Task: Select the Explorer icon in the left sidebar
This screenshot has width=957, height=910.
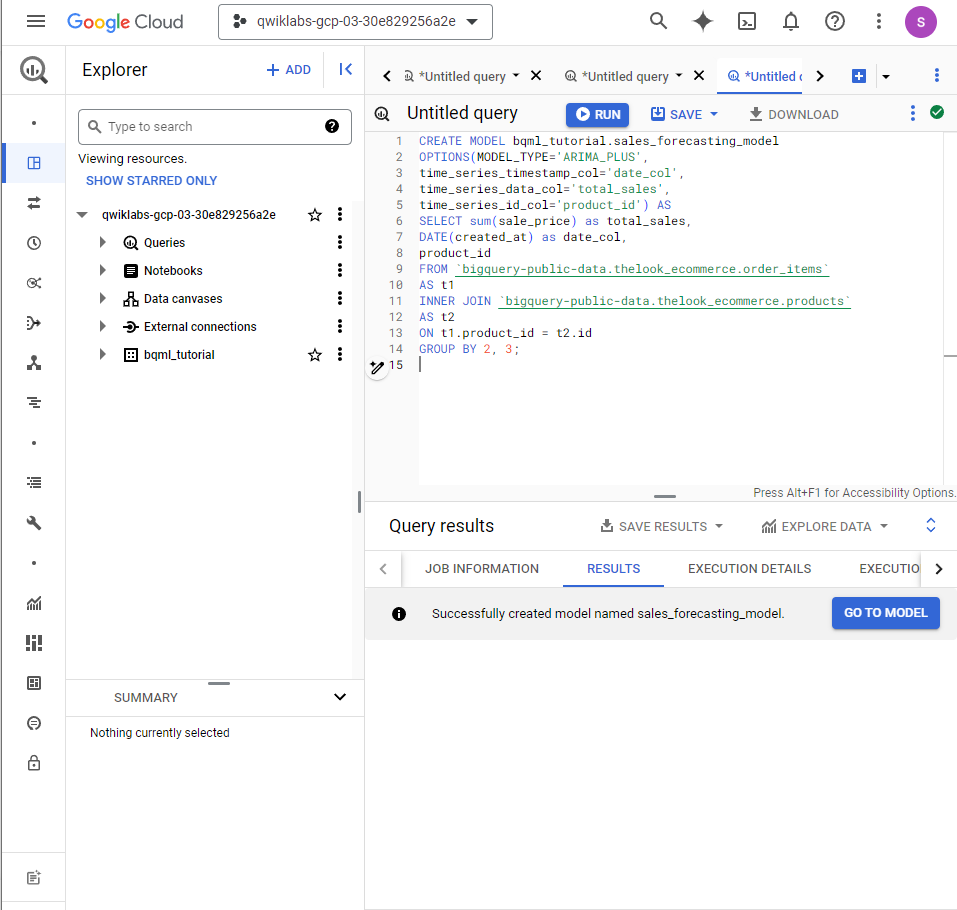Action: (34, 163)
